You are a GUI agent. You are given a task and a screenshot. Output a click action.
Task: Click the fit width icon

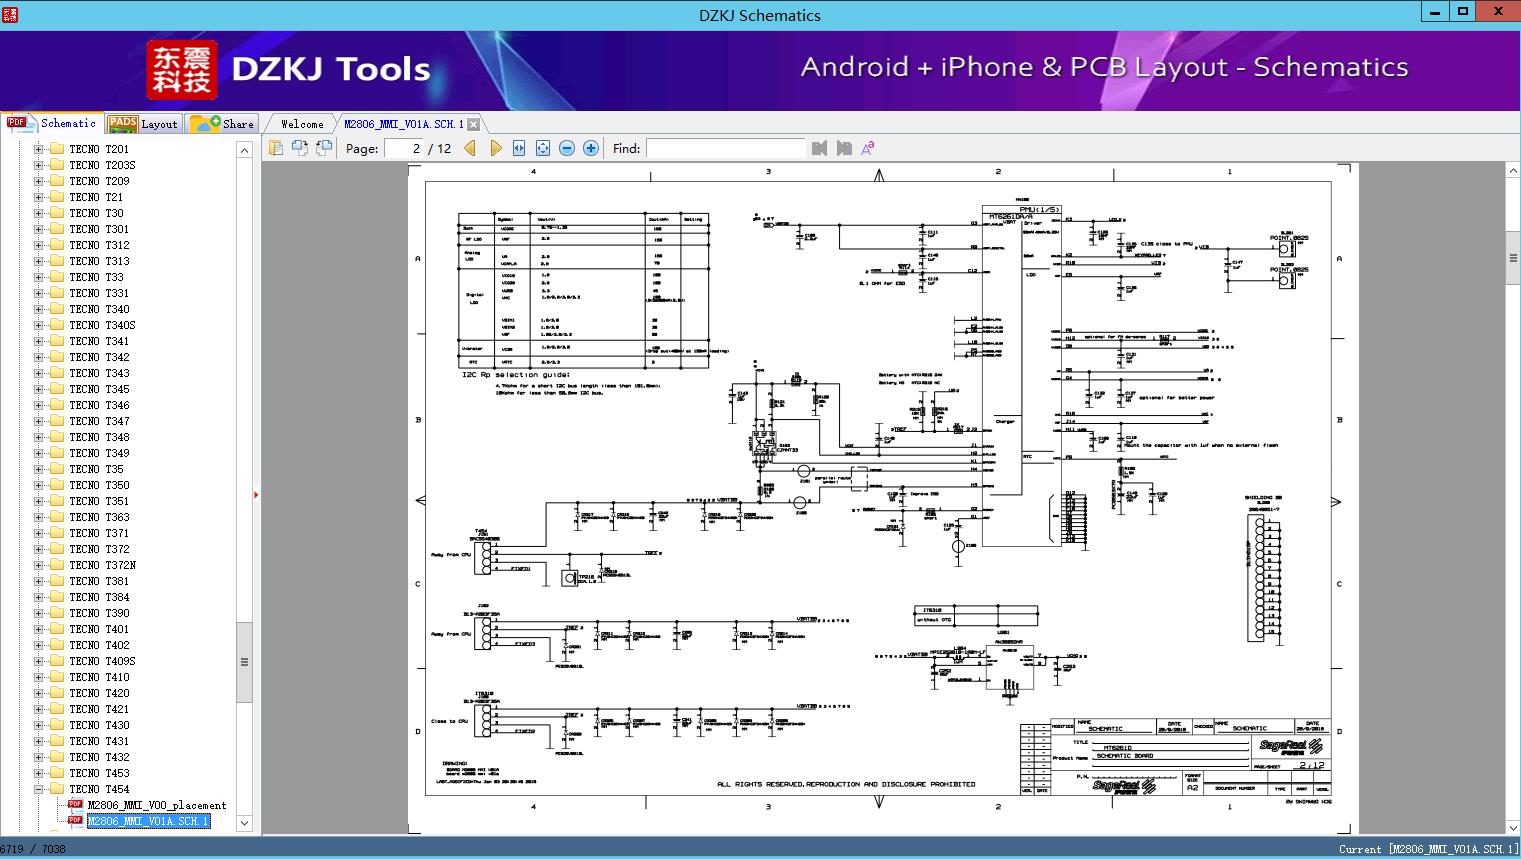click(x=519, y=148)
